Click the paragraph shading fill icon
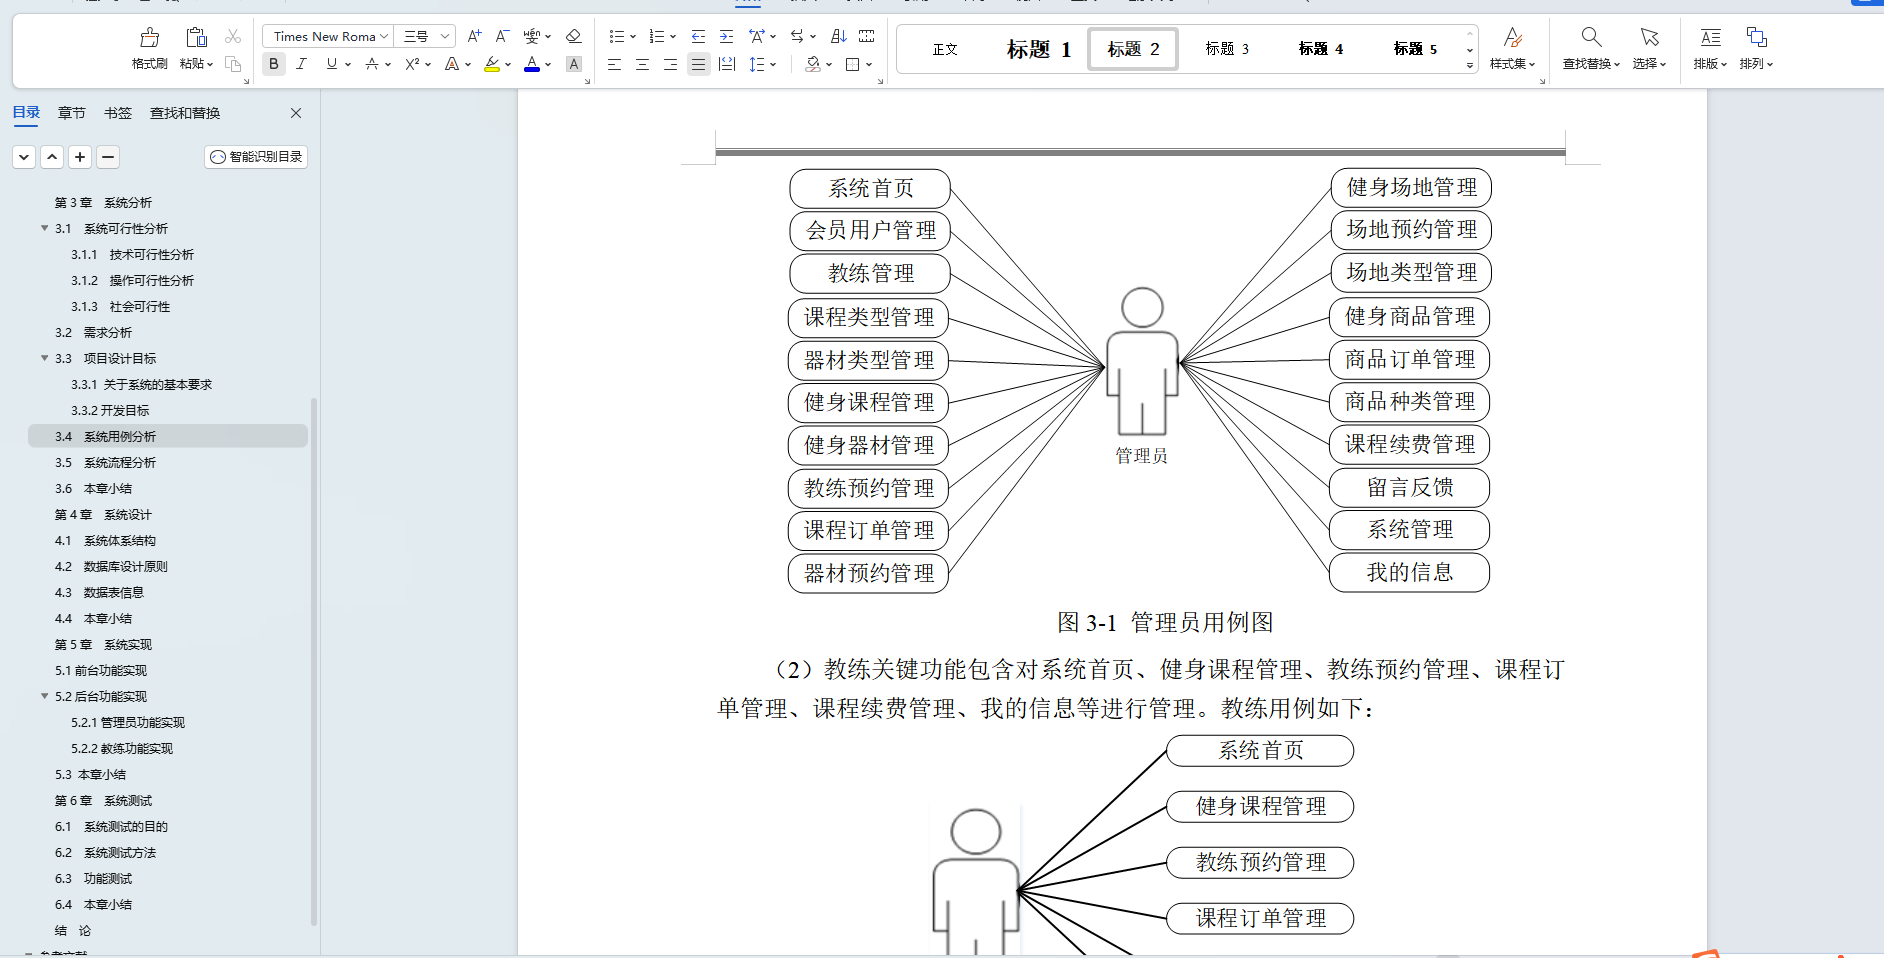This screenshot has width=1884, height=958. click(813, 64)
